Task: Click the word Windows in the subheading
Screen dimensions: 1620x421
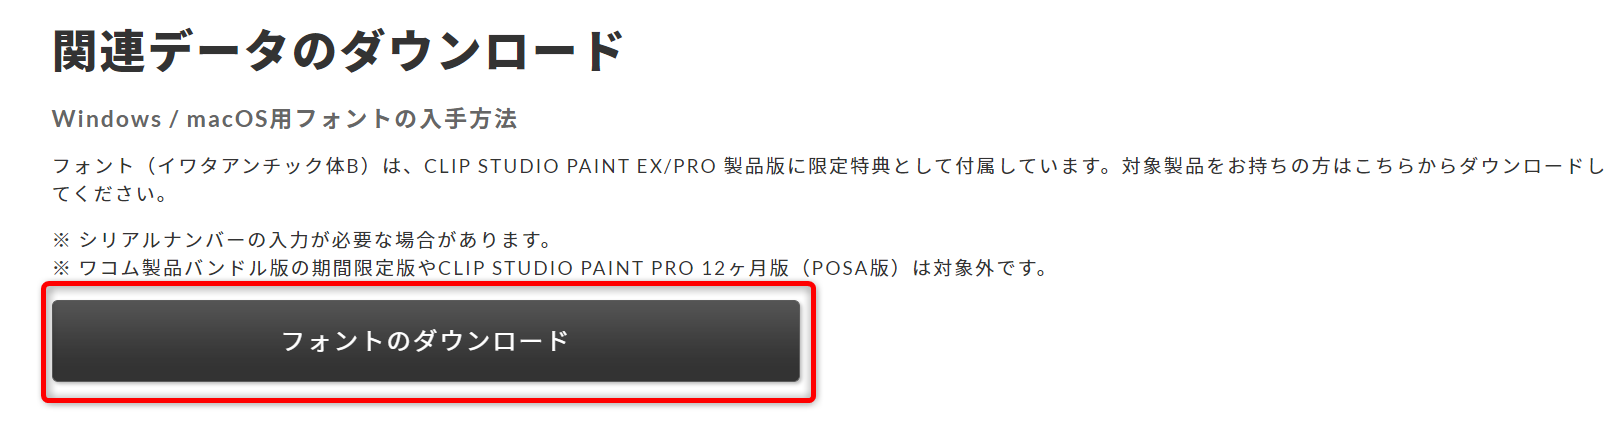Action: [106, 119]
